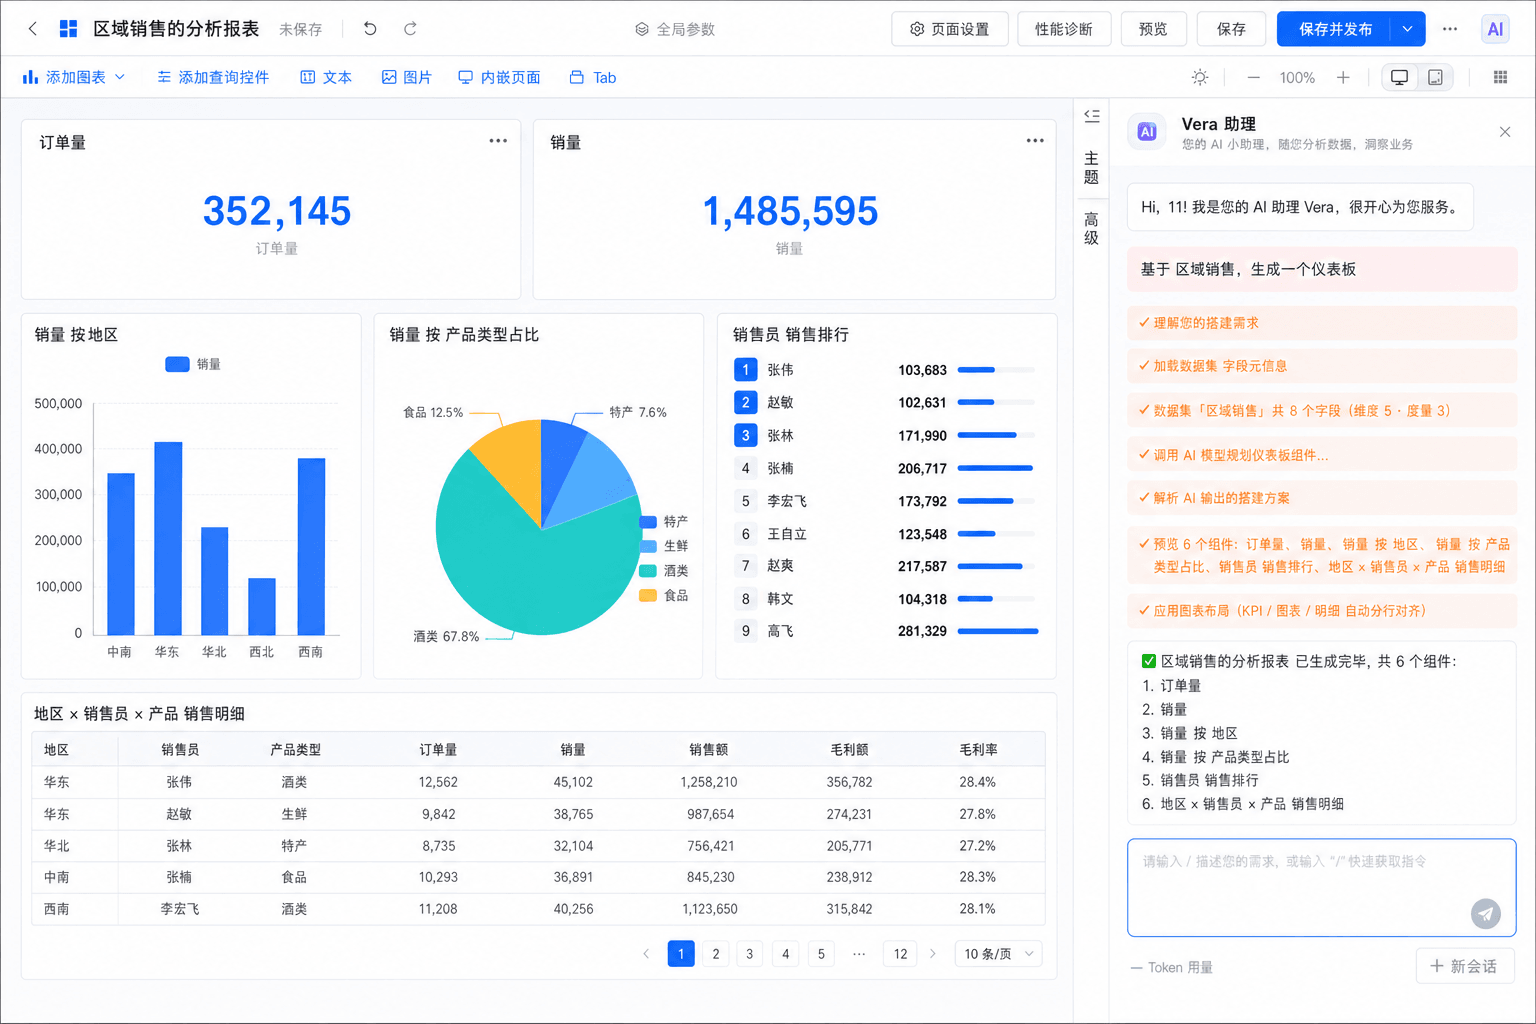Click the 酒类 legend swatch in pie chart
This screenshot has width=1536, height=1024.
648,570
